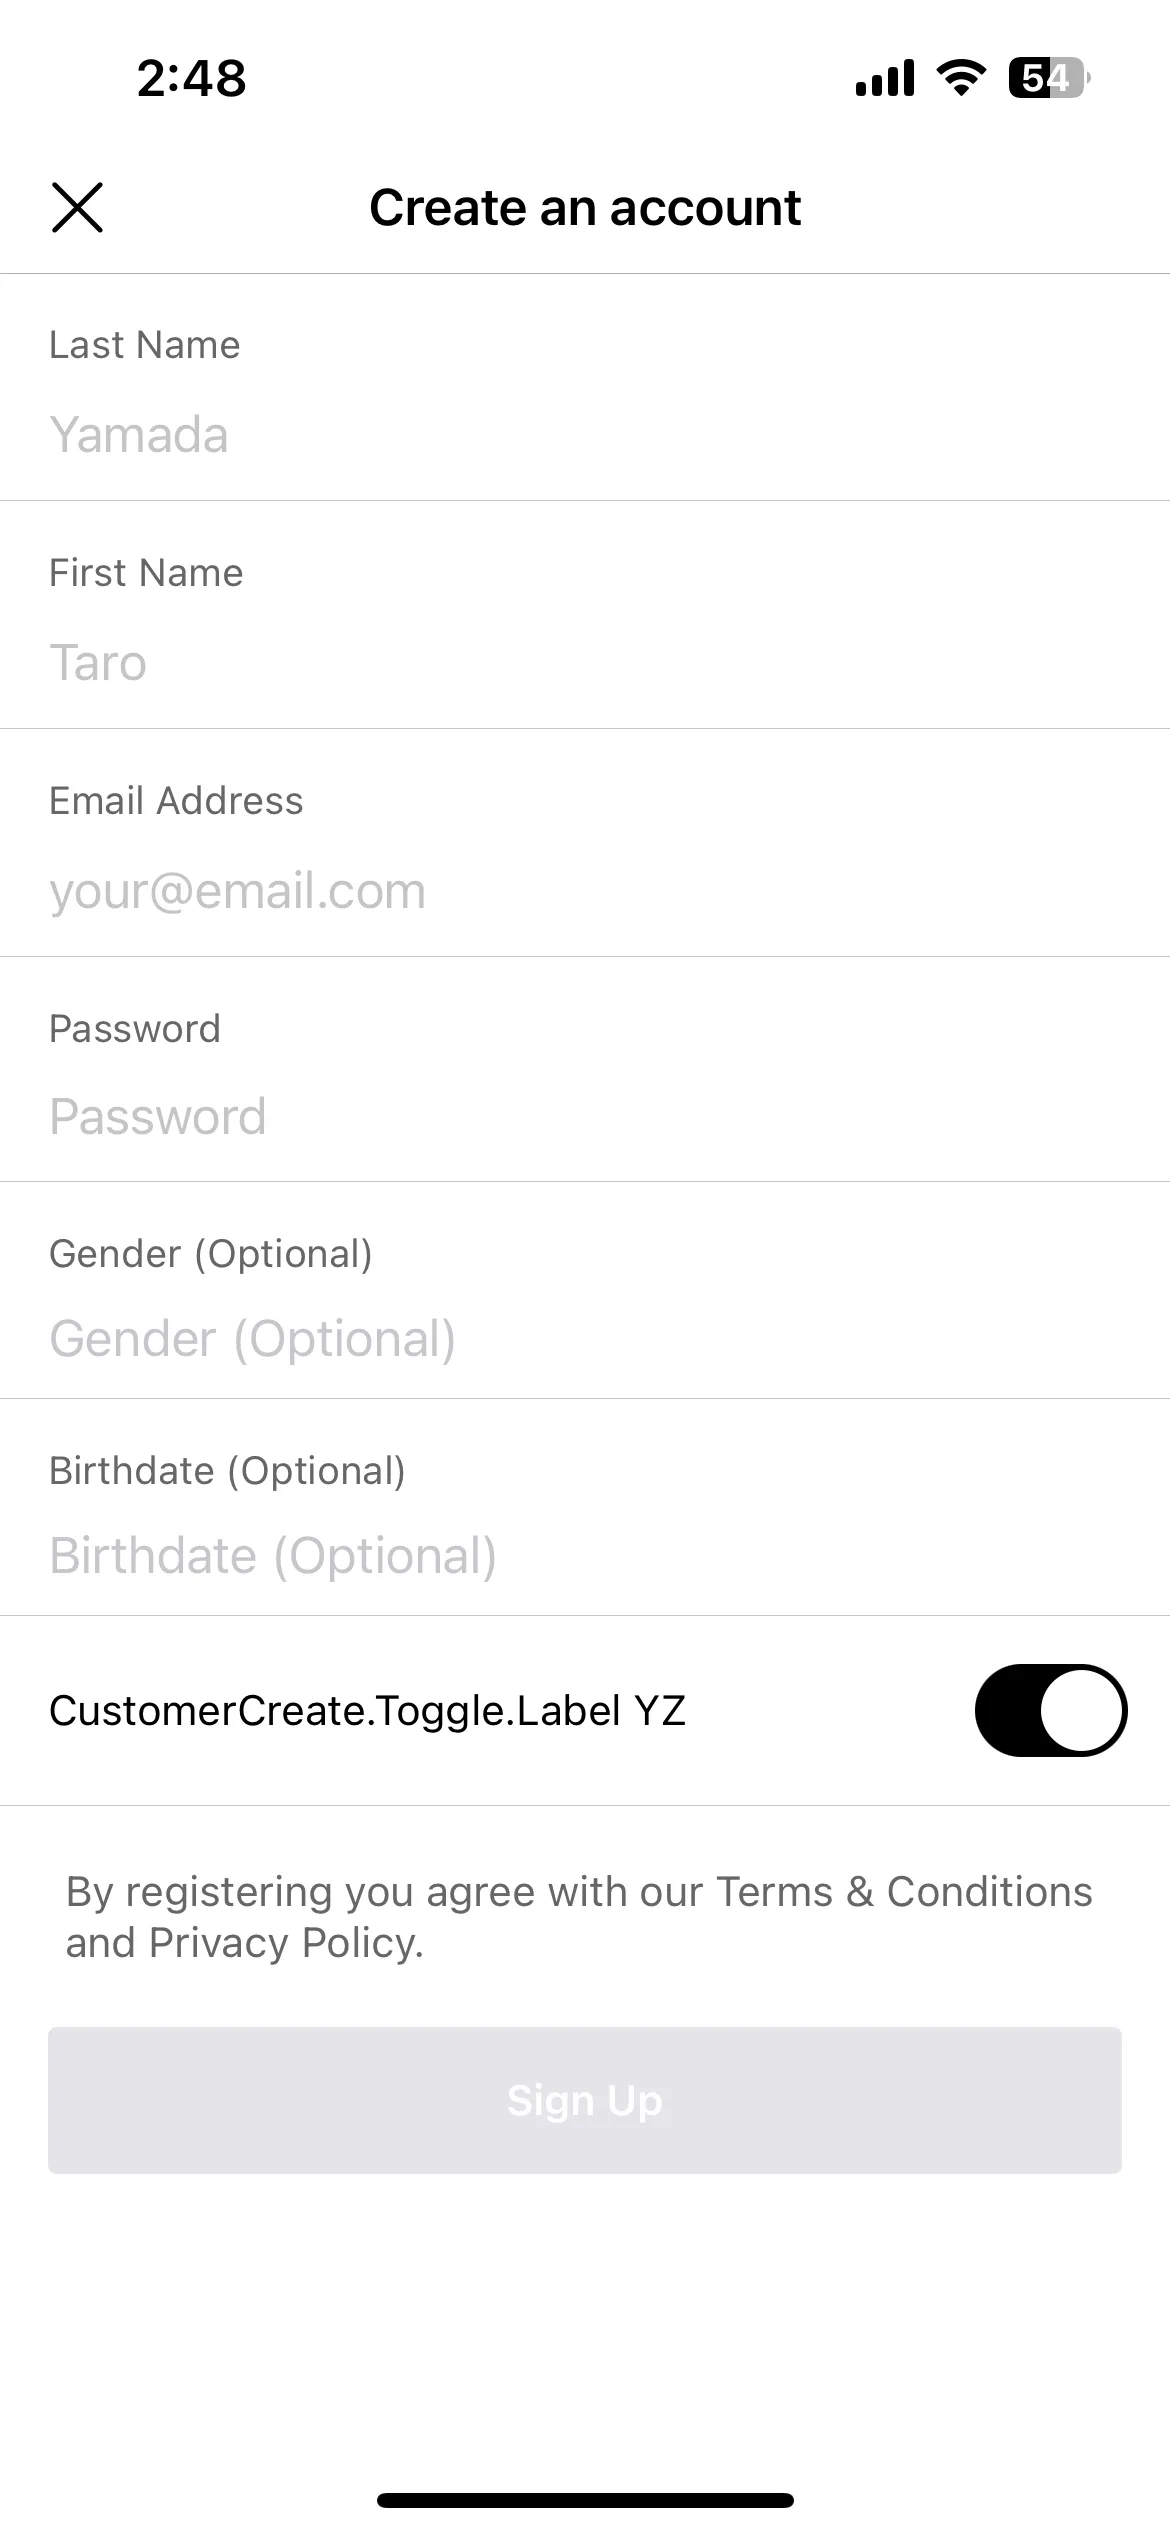This screenshot has height=2532, width=1170.
Task: Tap the Email Address field label
Action: pos(176,801)
